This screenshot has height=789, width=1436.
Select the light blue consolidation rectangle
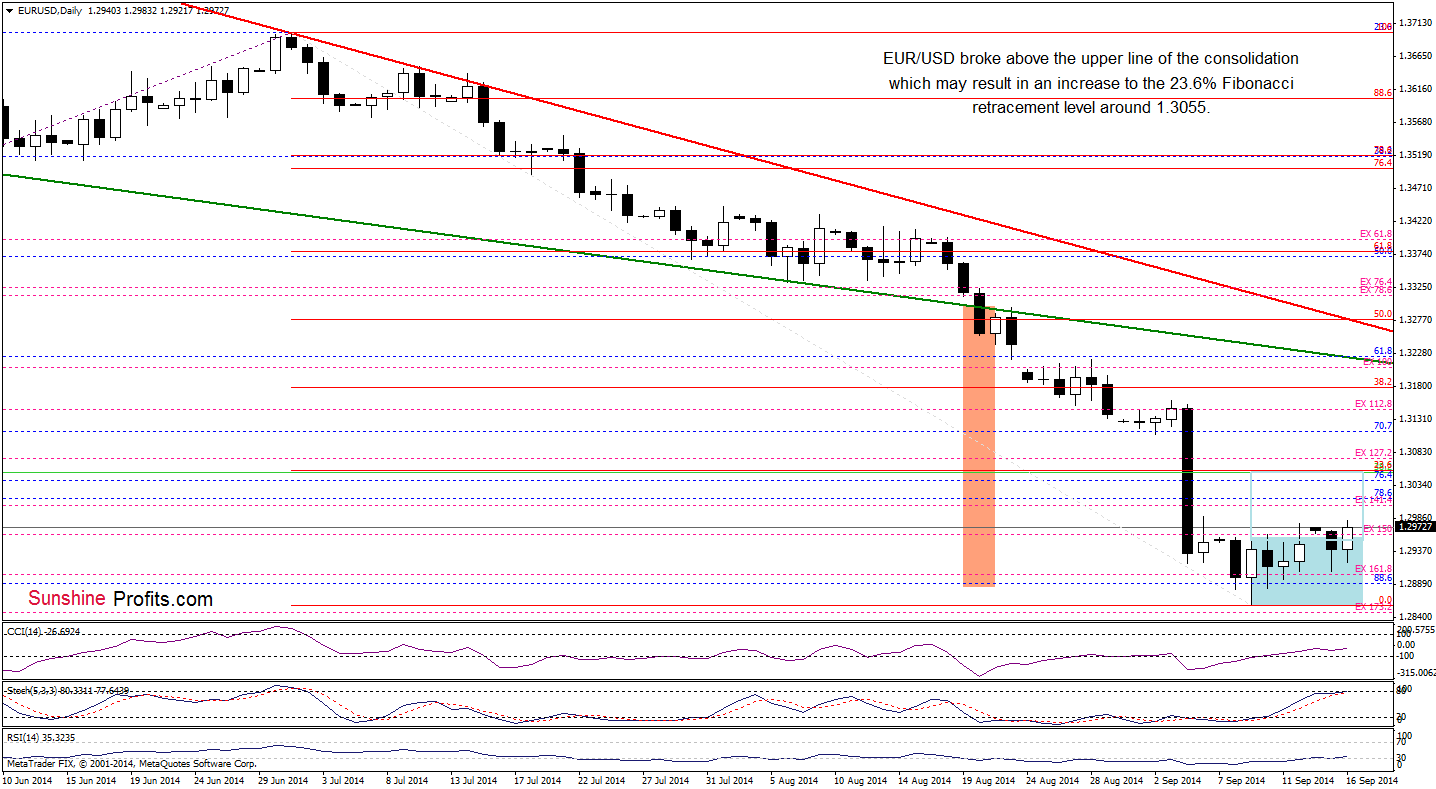pyautogui.click(x=1306, y=571)
